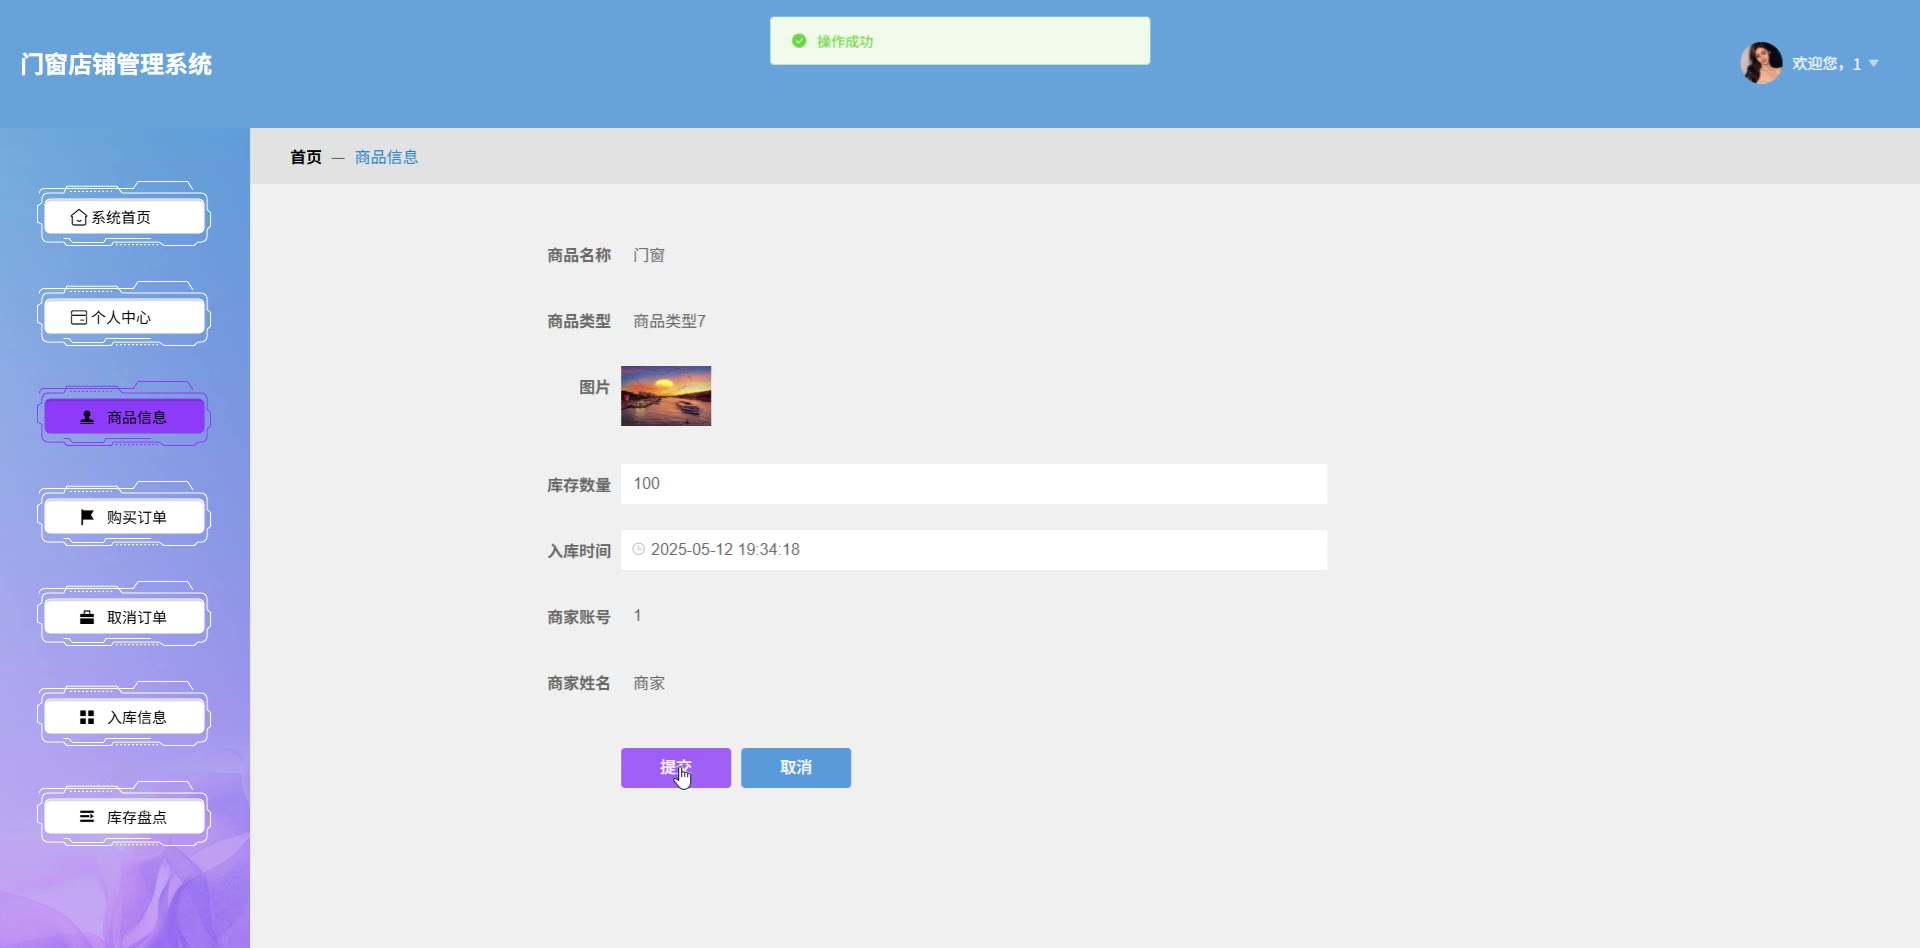This screenshot has height=948, width=1920.
Task: Click the user avatar picture
Action: tap(1761, 63)
